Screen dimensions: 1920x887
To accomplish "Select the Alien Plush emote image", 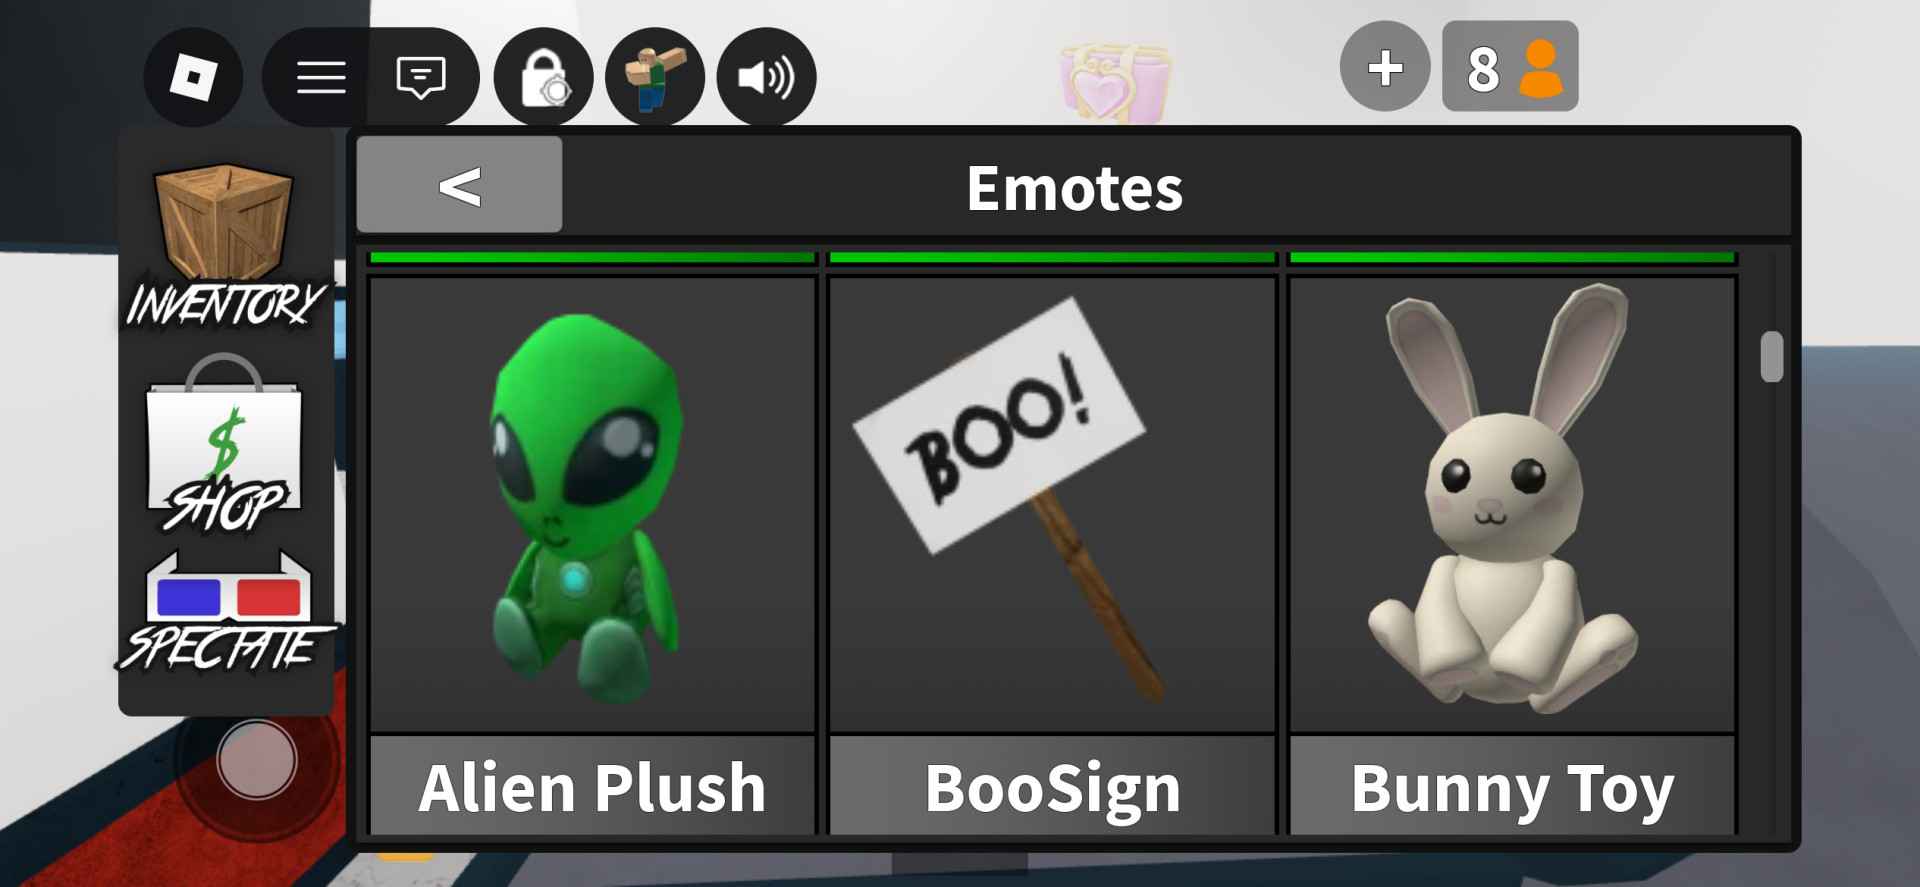I will (x=593, y=505).
